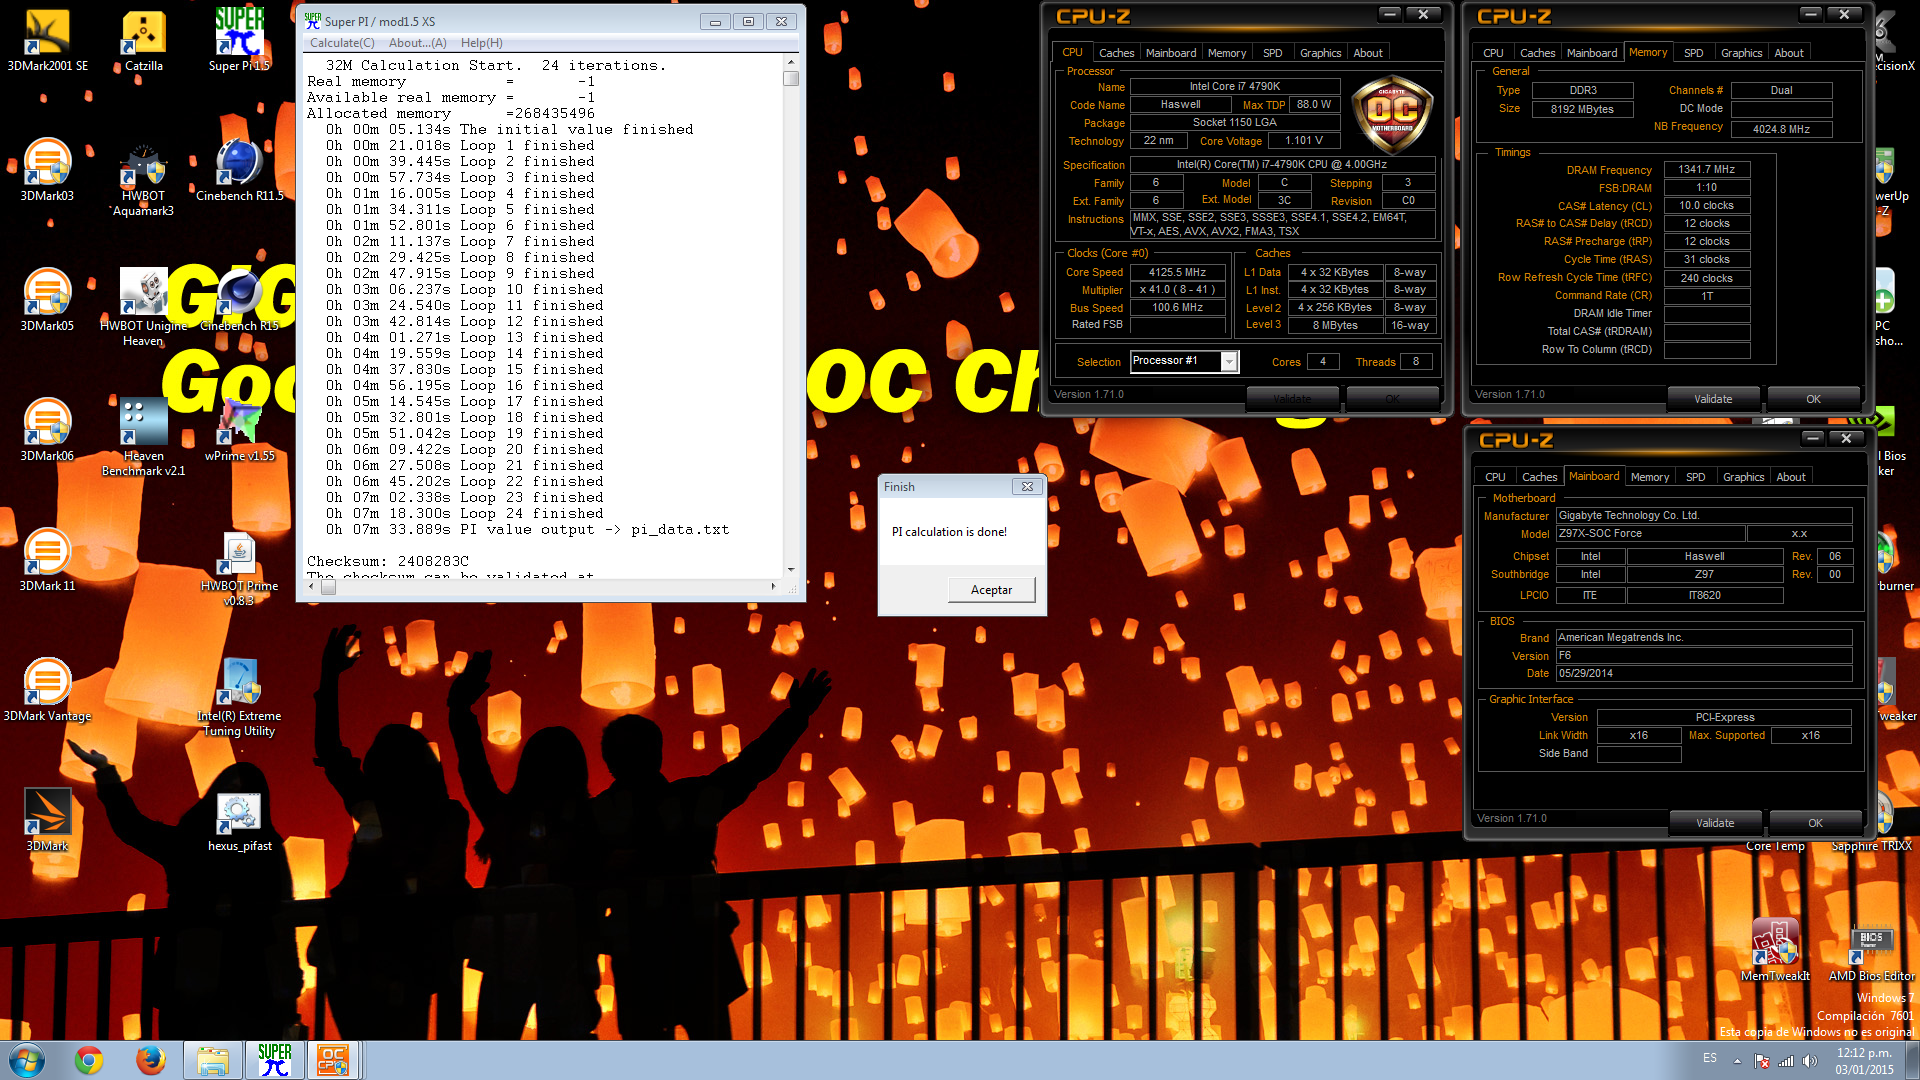Switch to CPU-Z OC taskbar button
Image resolution: width=1920 pixels, height=1080 pixels.
coord(333,1060)
